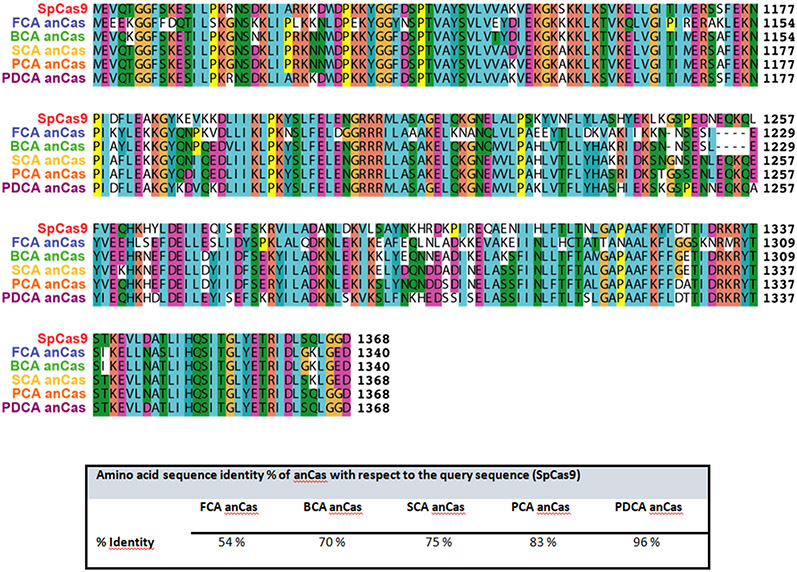Select the FCA anCas table column header
Image resolution: width=797 pixels, height=572 pixels.
tap(228, 507)
